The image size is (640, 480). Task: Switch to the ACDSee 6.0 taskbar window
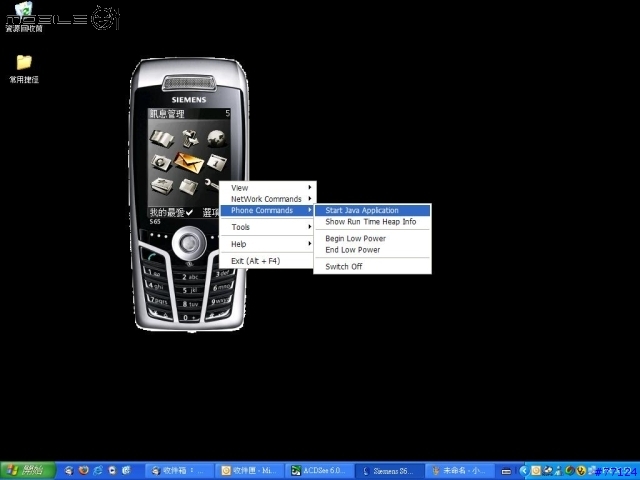tap(319, 471)
